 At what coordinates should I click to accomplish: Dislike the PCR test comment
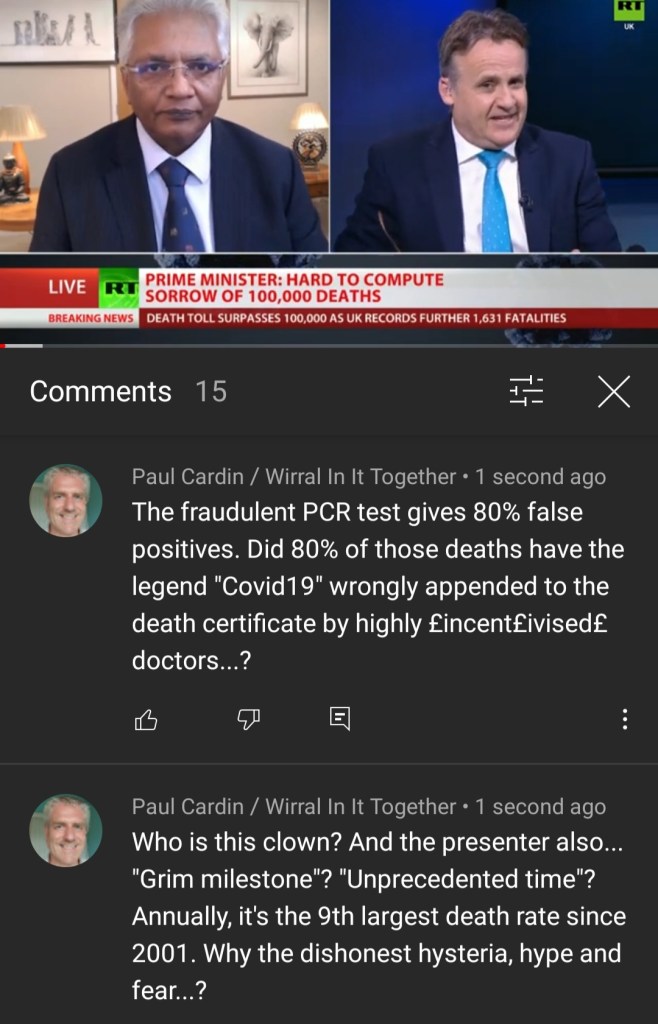tap(248, 720)
